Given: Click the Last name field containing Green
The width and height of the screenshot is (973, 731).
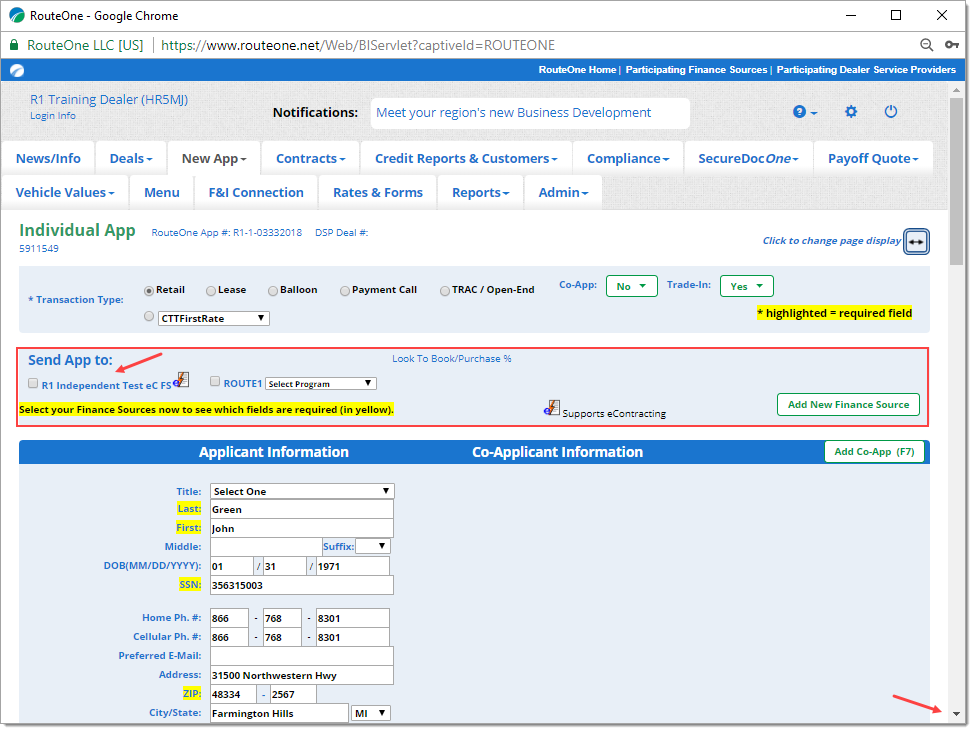Looking at the screenshot, I should coord(302,509).
